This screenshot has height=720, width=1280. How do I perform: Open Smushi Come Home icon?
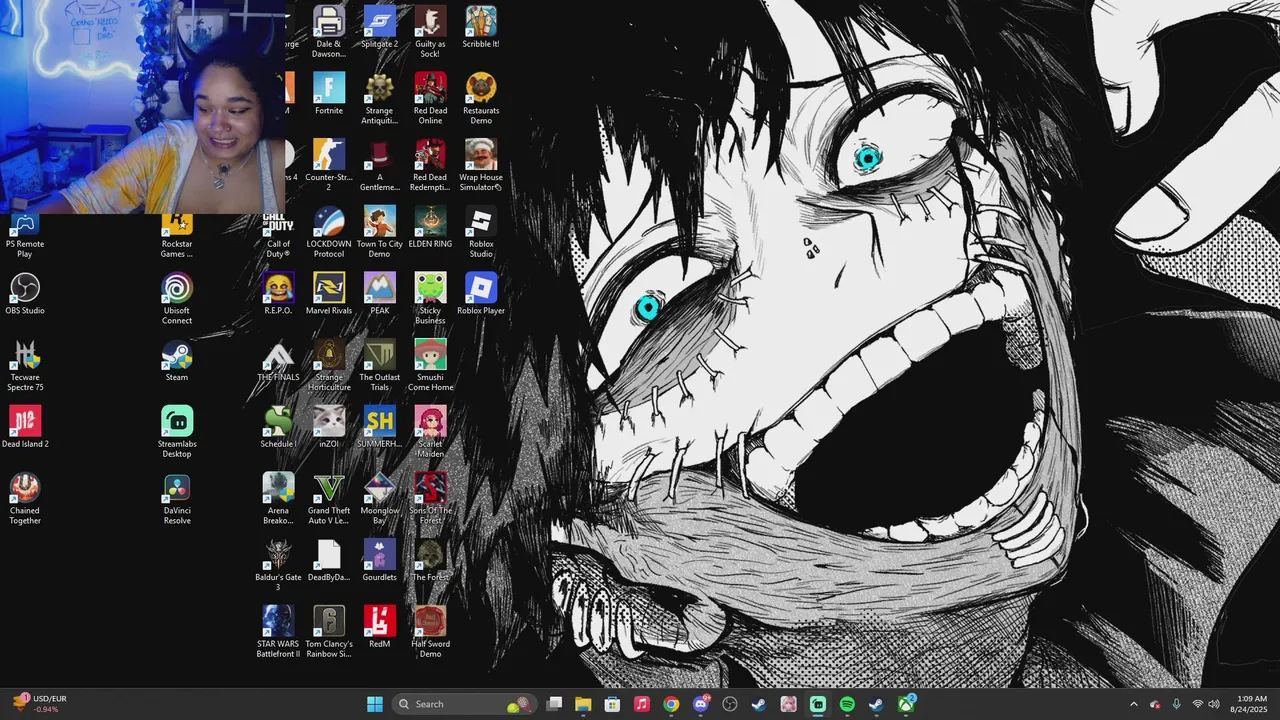tap(430, 365)
